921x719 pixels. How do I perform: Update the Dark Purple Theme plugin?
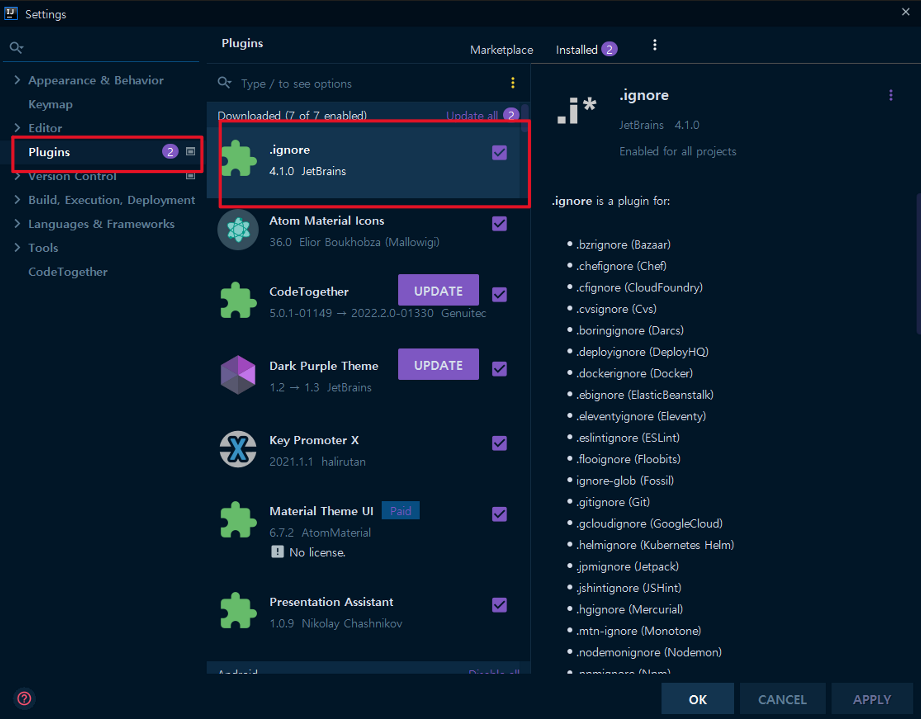coord(438,365)
